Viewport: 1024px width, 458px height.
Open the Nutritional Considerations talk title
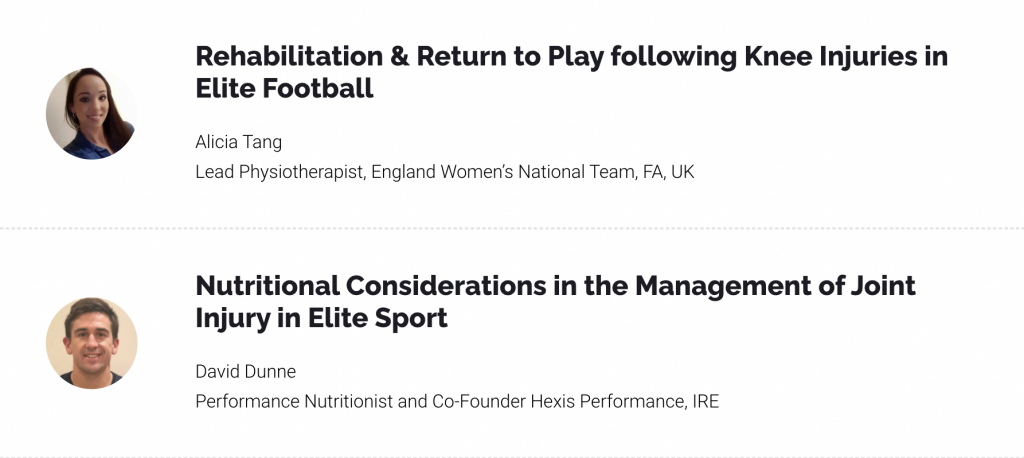pos(555,301)
